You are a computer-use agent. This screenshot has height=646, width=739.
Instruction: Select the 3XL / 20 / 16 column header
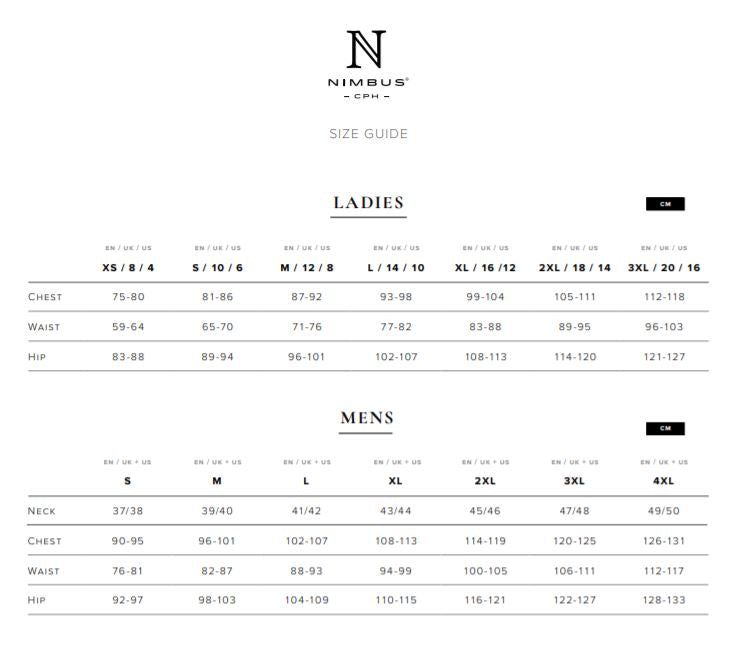[x=664, y=268]
